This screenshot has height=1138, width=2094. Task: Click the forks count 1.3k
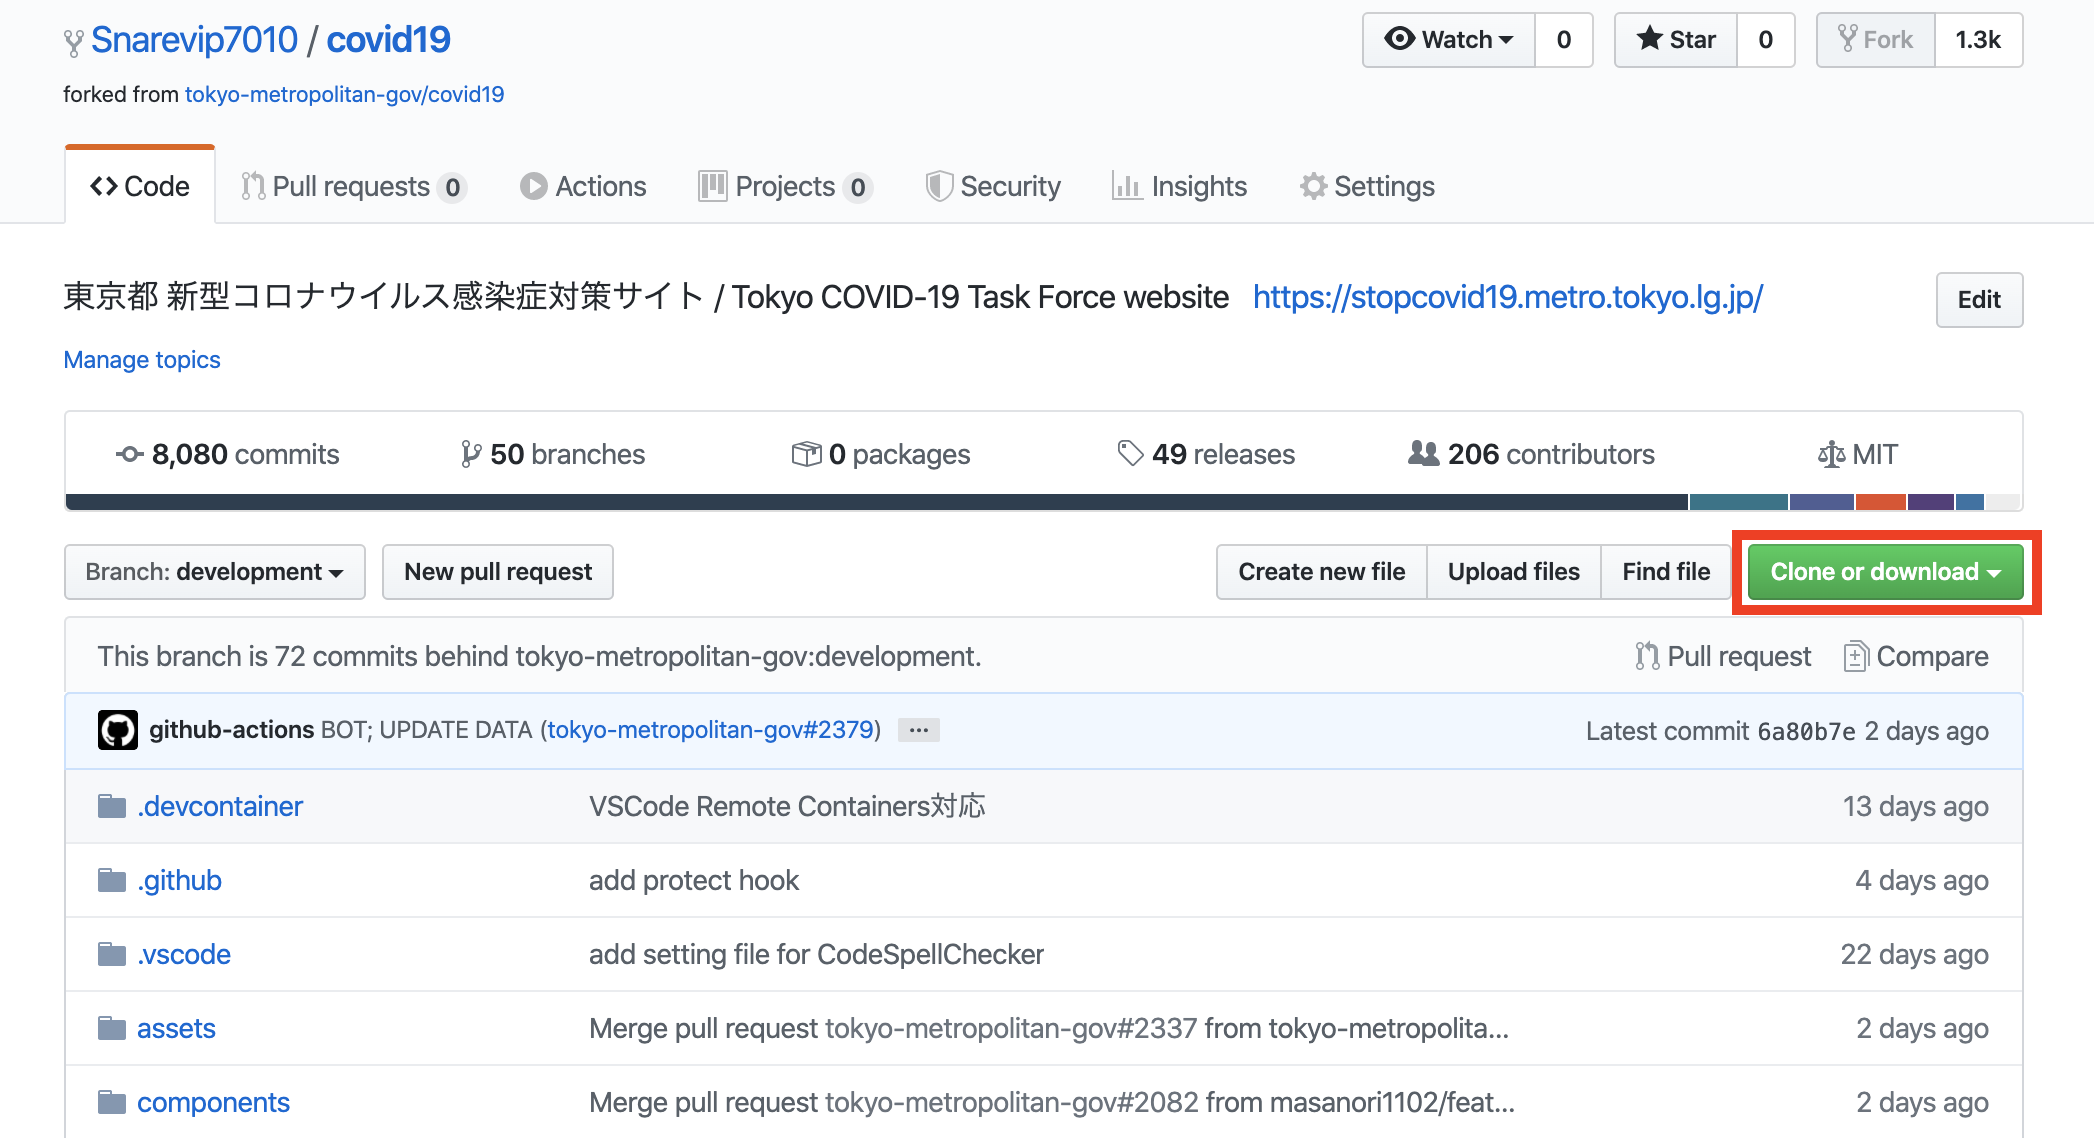(x=1979, y=40)
